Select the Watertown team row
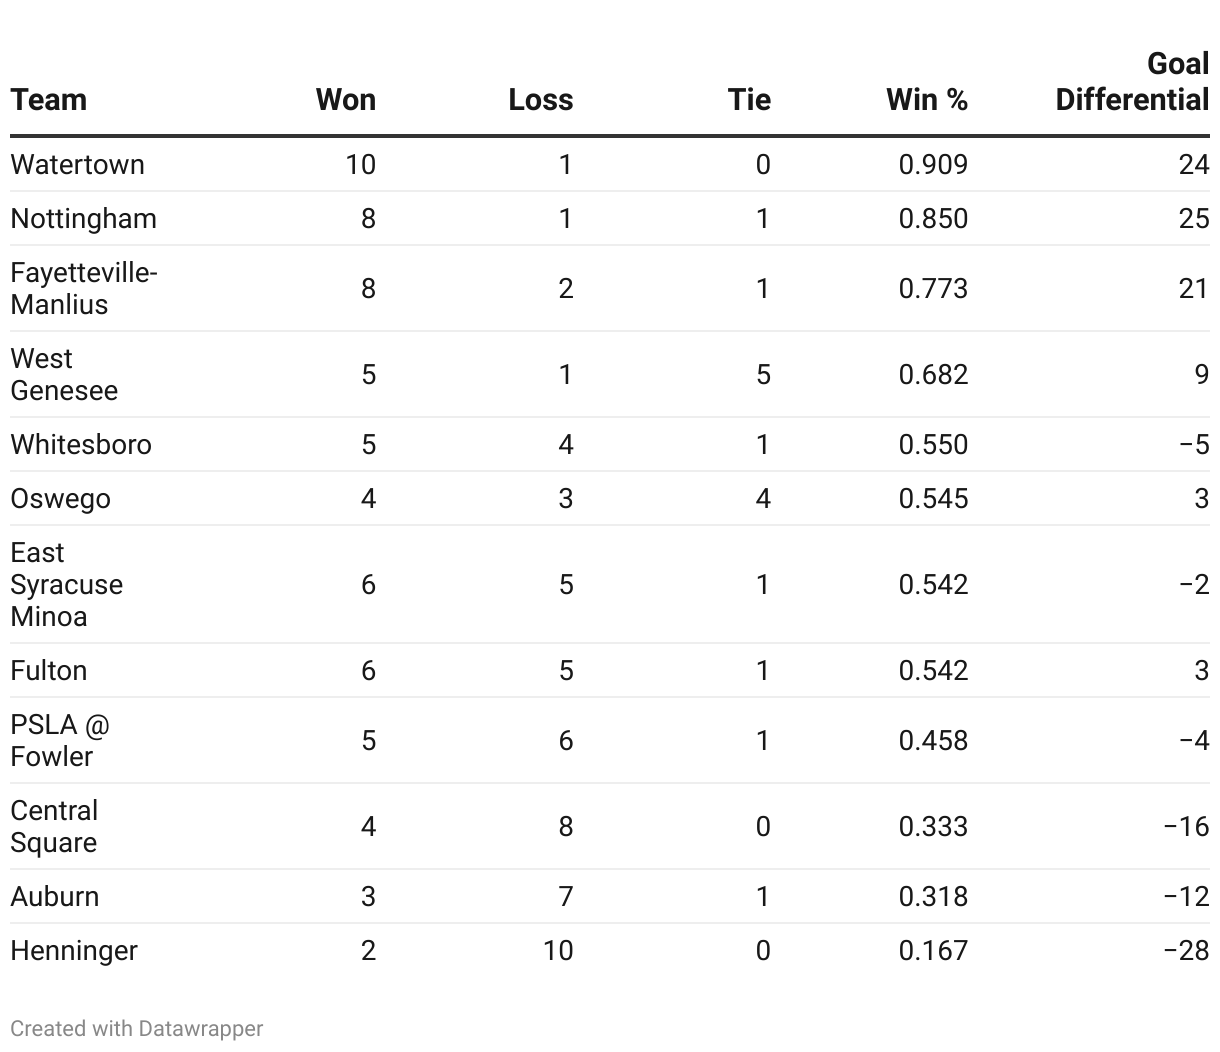This screenshot has width=1220, height=1052. point(78,164)
